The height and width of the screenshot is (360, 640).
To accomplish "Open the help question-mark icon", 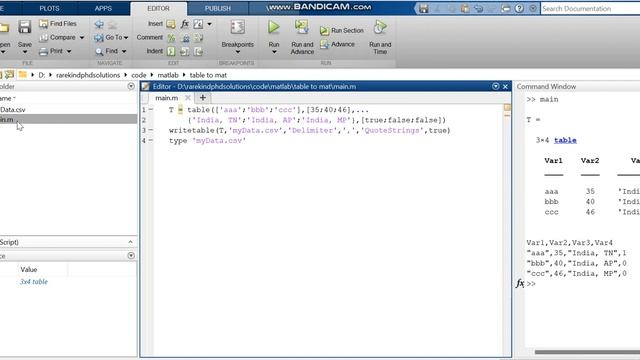I will pyautogui.click(x=519, y=9).
